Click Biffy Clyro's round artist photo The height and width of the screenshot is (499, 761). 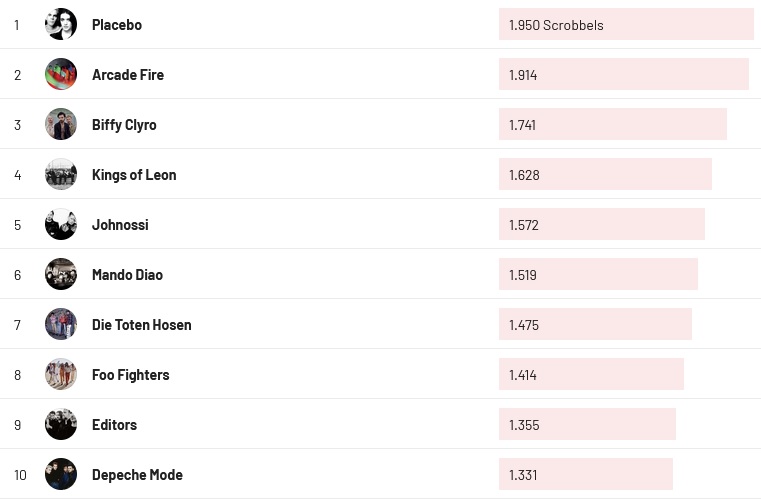pyautogui.click(x=61, y=124)
